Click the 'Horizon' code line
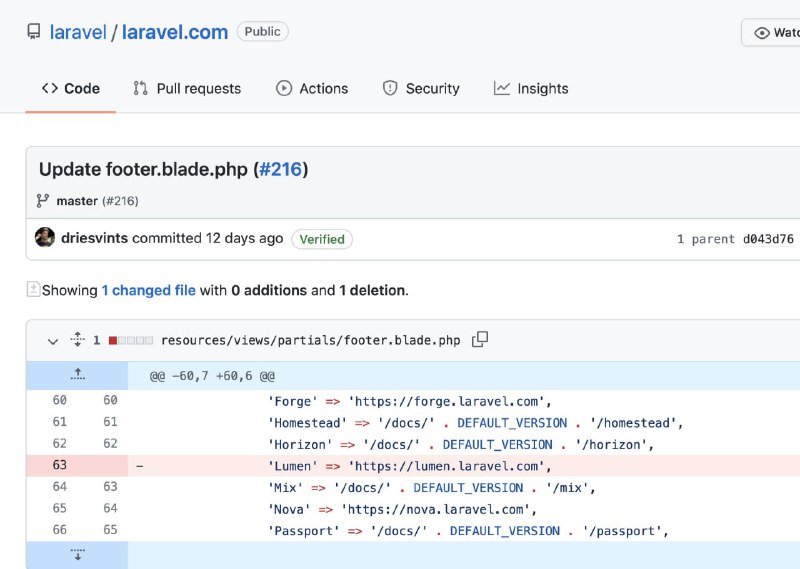 click(461, 444)
